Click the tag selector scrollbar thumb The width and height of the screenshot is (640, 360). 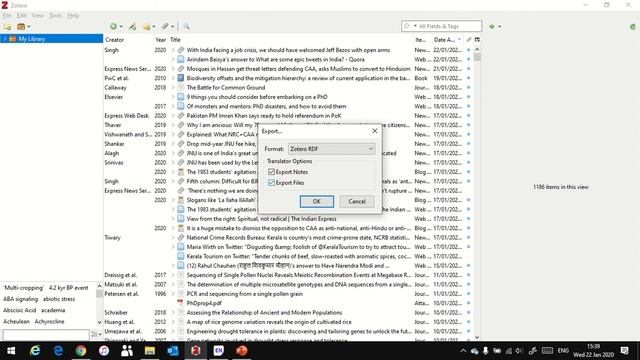(99, 293)
